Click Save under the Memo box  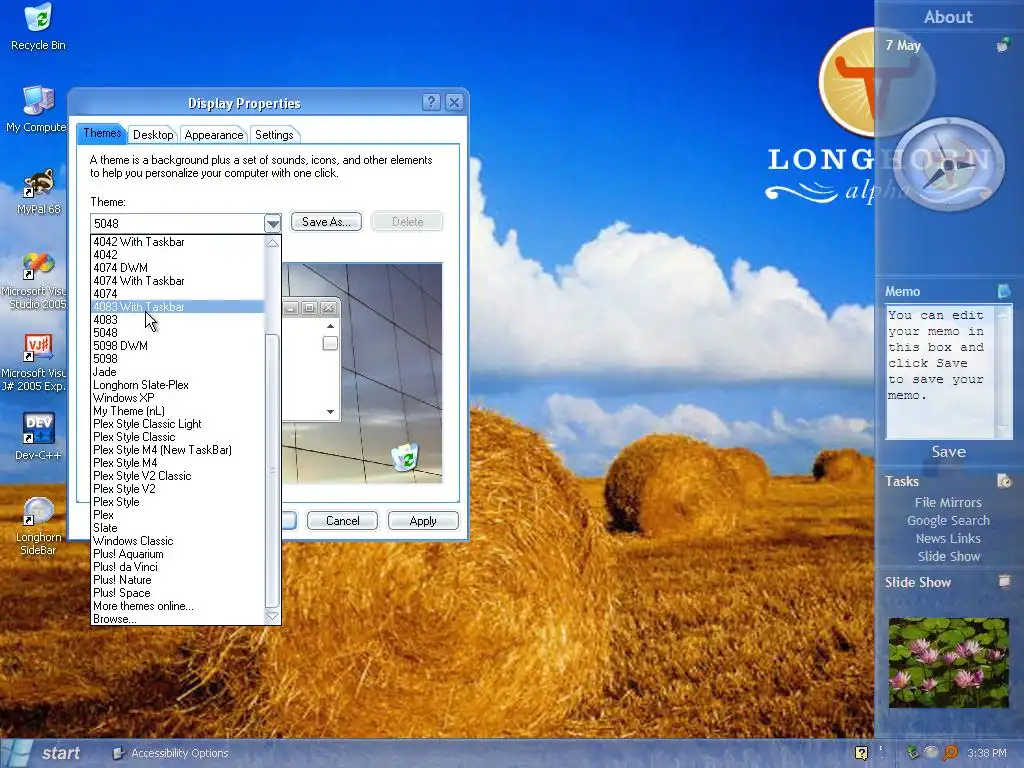coord(948,452)
